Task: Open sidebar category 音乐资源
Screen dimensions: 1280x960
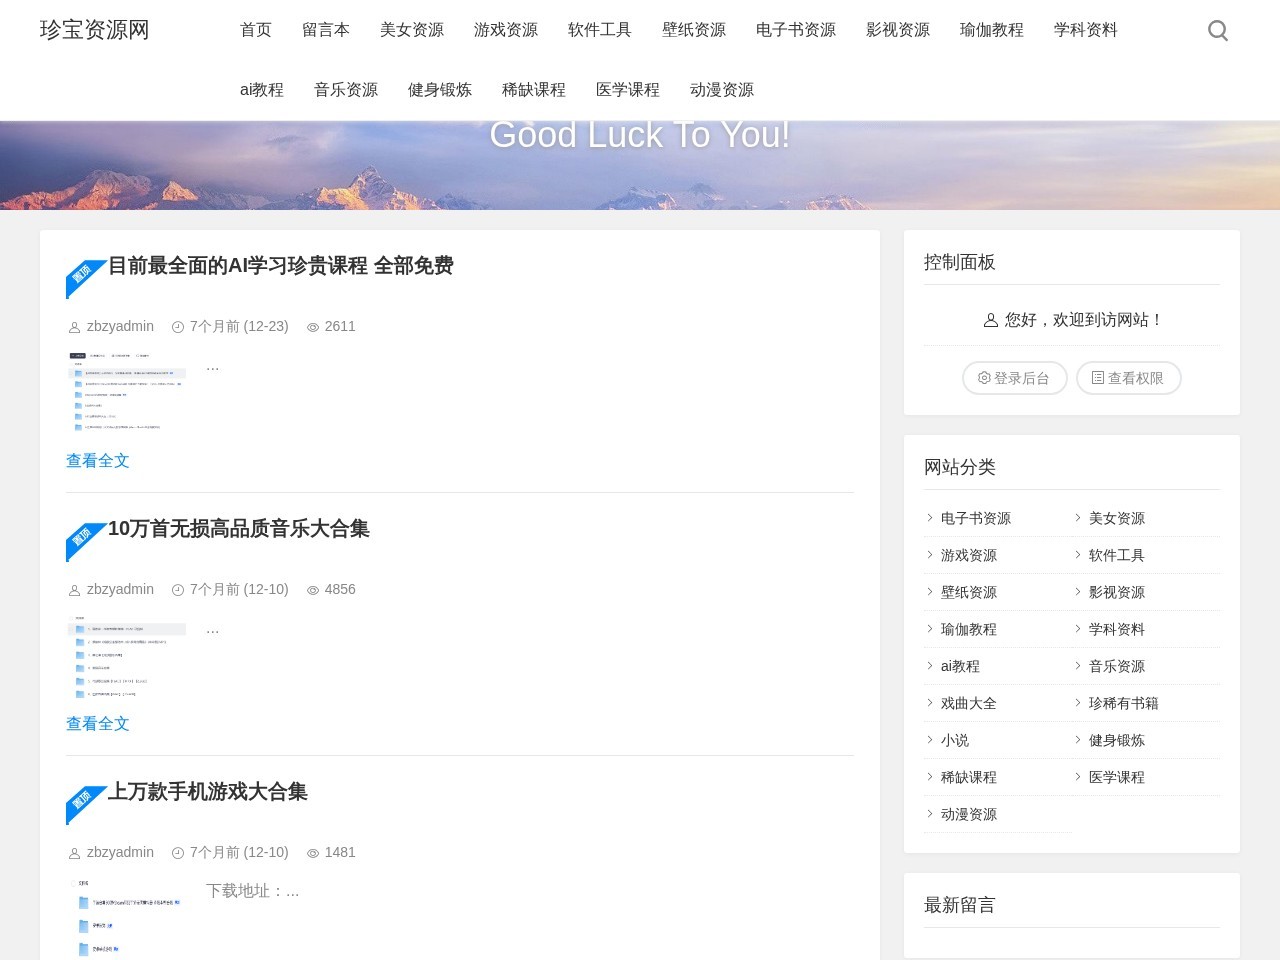Action: click(1117, 666)
